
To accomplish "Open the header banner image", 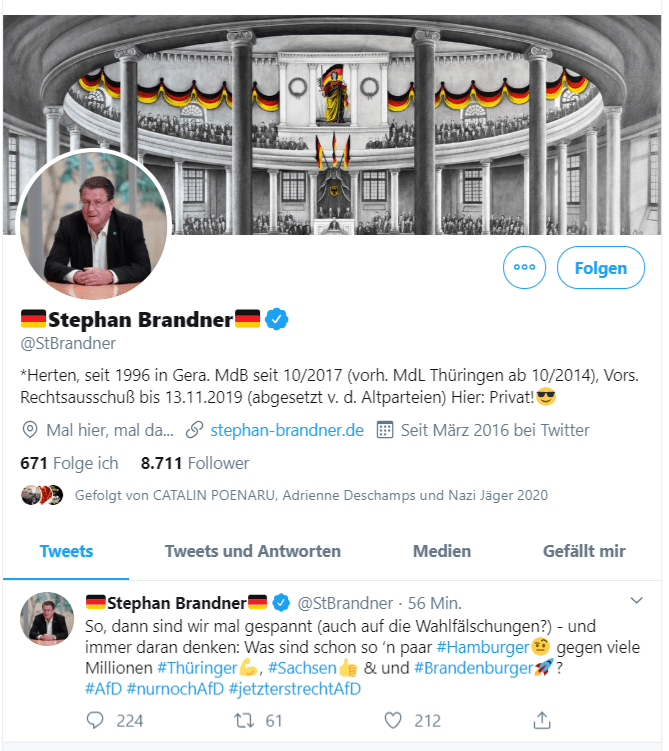I will (x=332, y=125).
